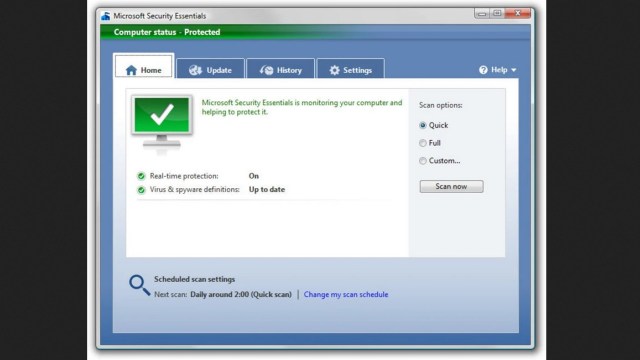This screenshot has height=360, width=640.
Task: Click the house icon on Home tab
Action: pyautogui.click(x=131, y=70)
